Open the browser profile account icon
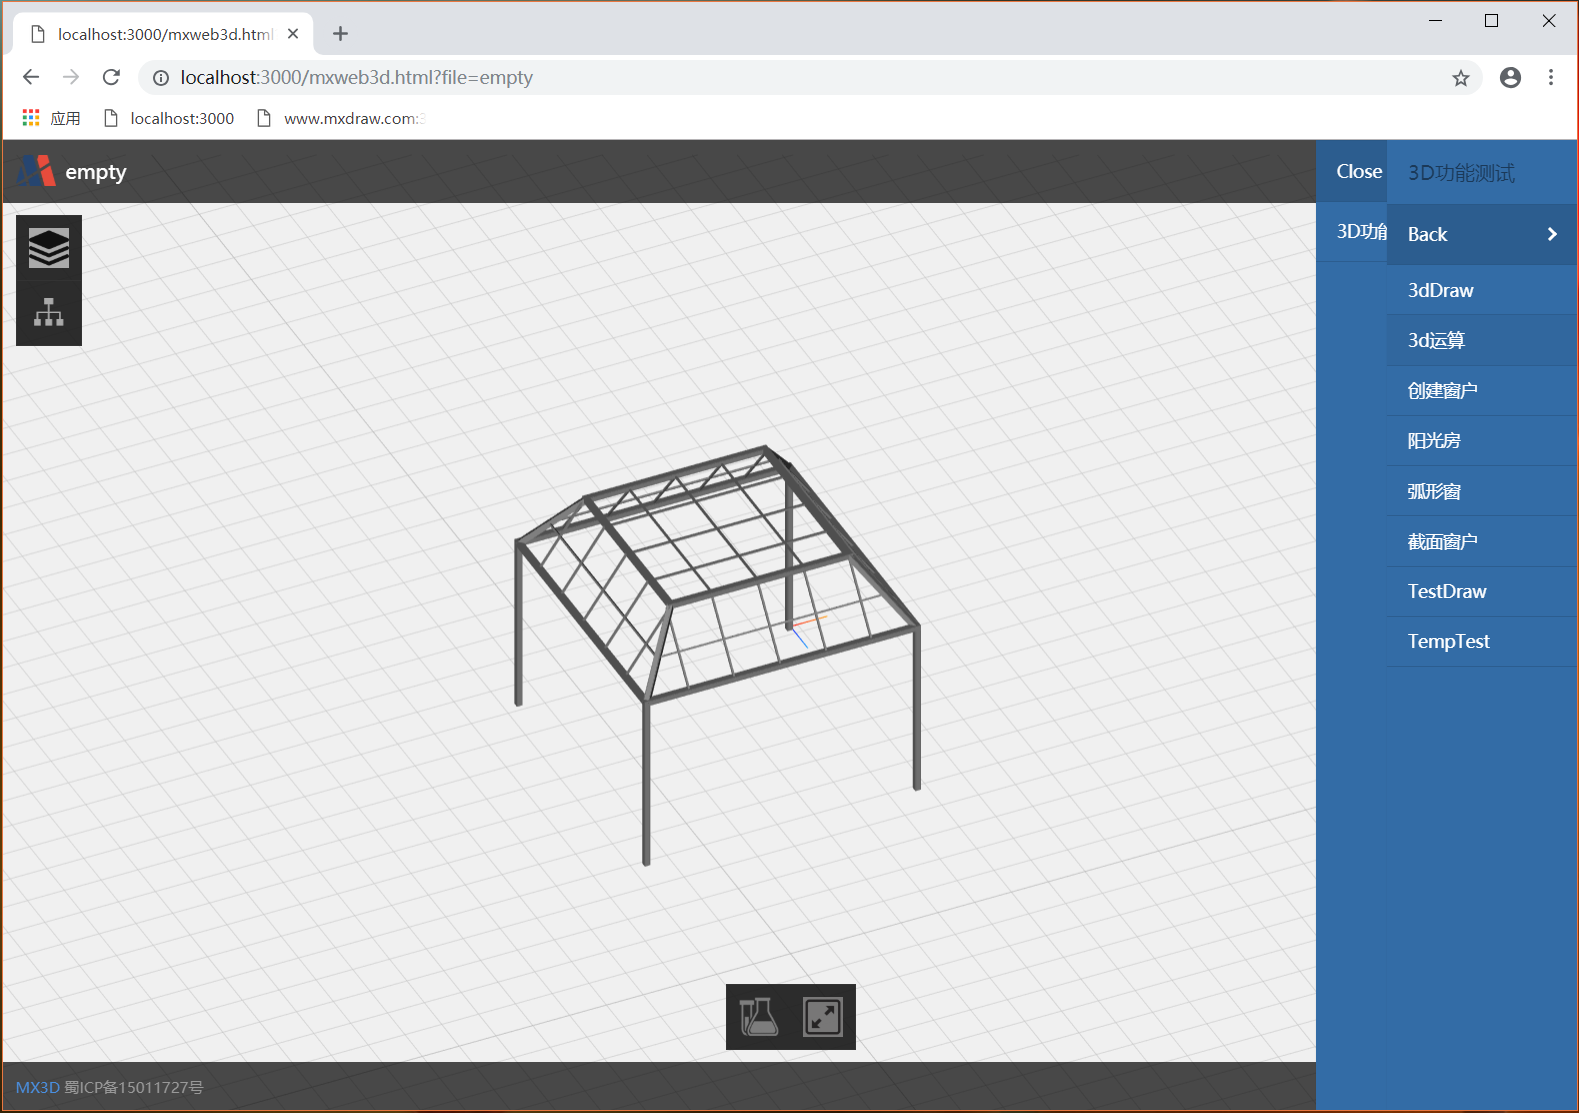 point(1510,77)
